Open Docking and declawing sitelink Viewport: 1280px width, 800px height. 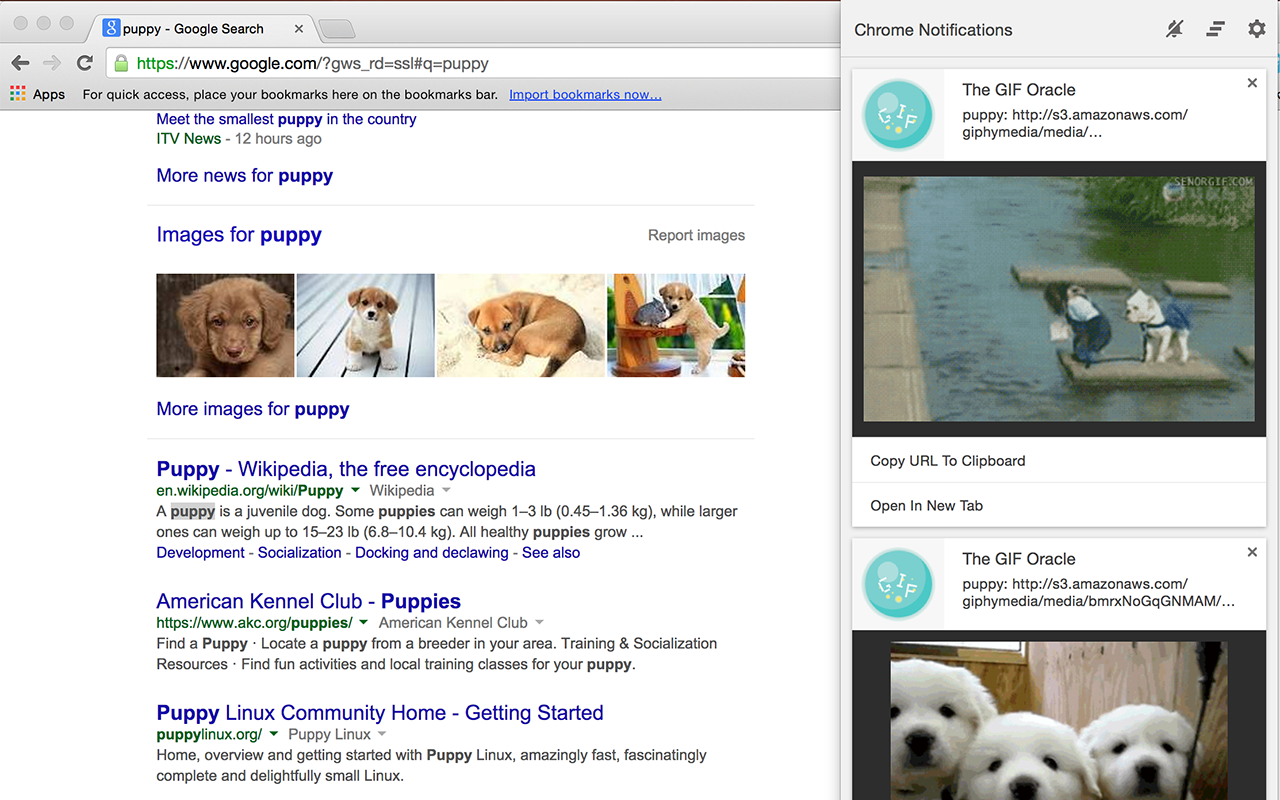click(x=431, y=552)
